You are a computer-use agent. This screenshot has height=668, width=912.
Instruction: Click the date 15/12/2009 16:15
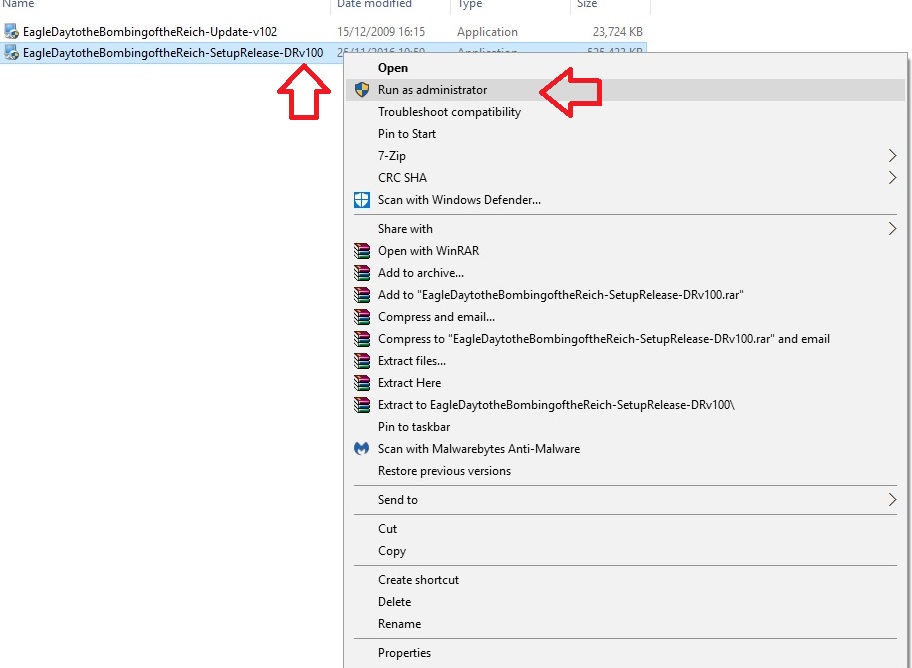[381, 31]
